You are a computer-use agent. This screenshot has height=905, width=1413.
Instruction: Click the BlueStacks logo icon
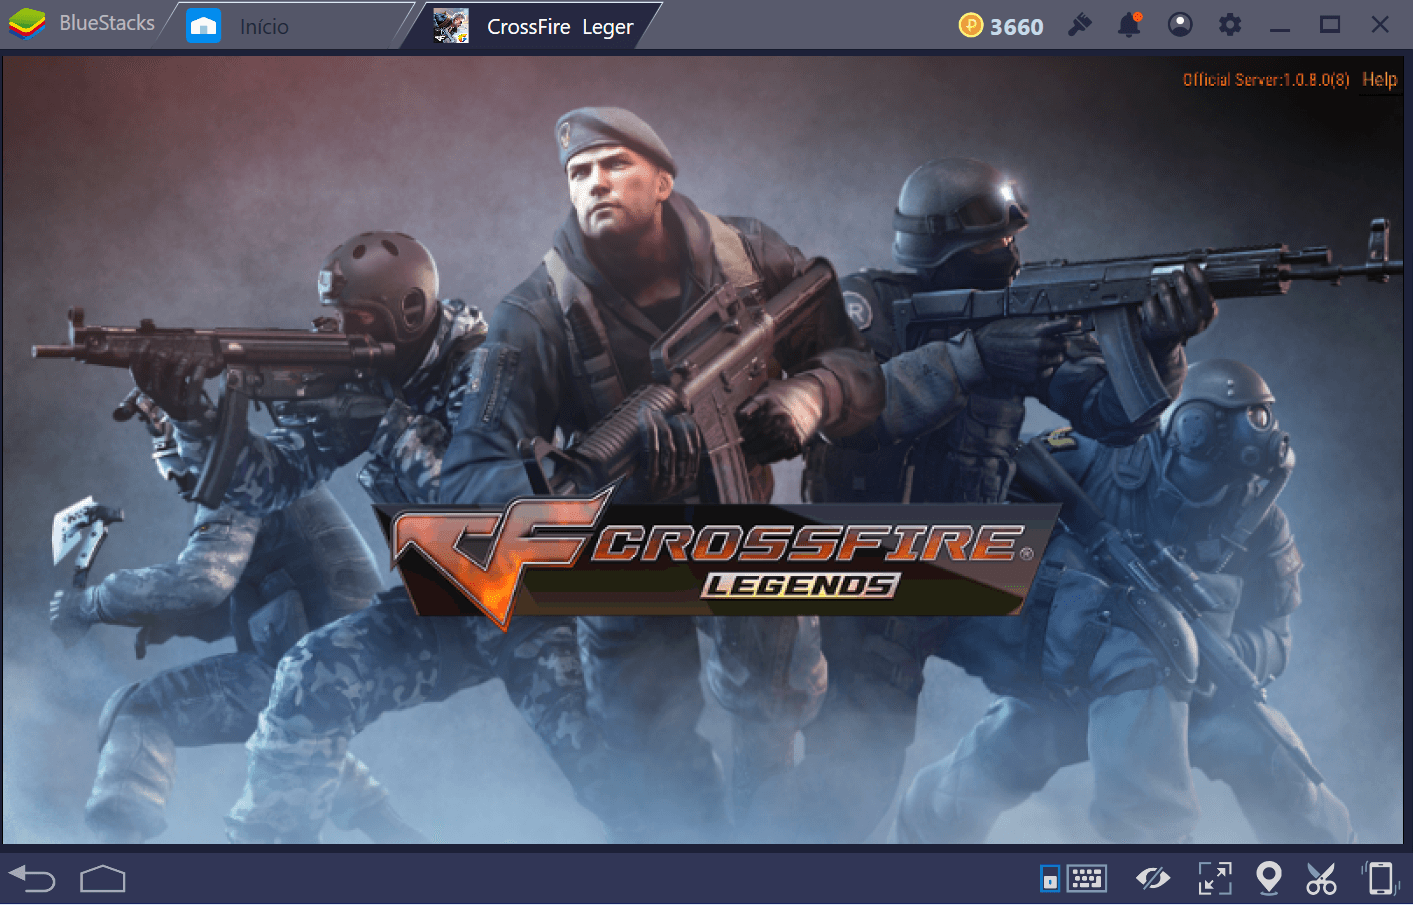coord(27,24)
